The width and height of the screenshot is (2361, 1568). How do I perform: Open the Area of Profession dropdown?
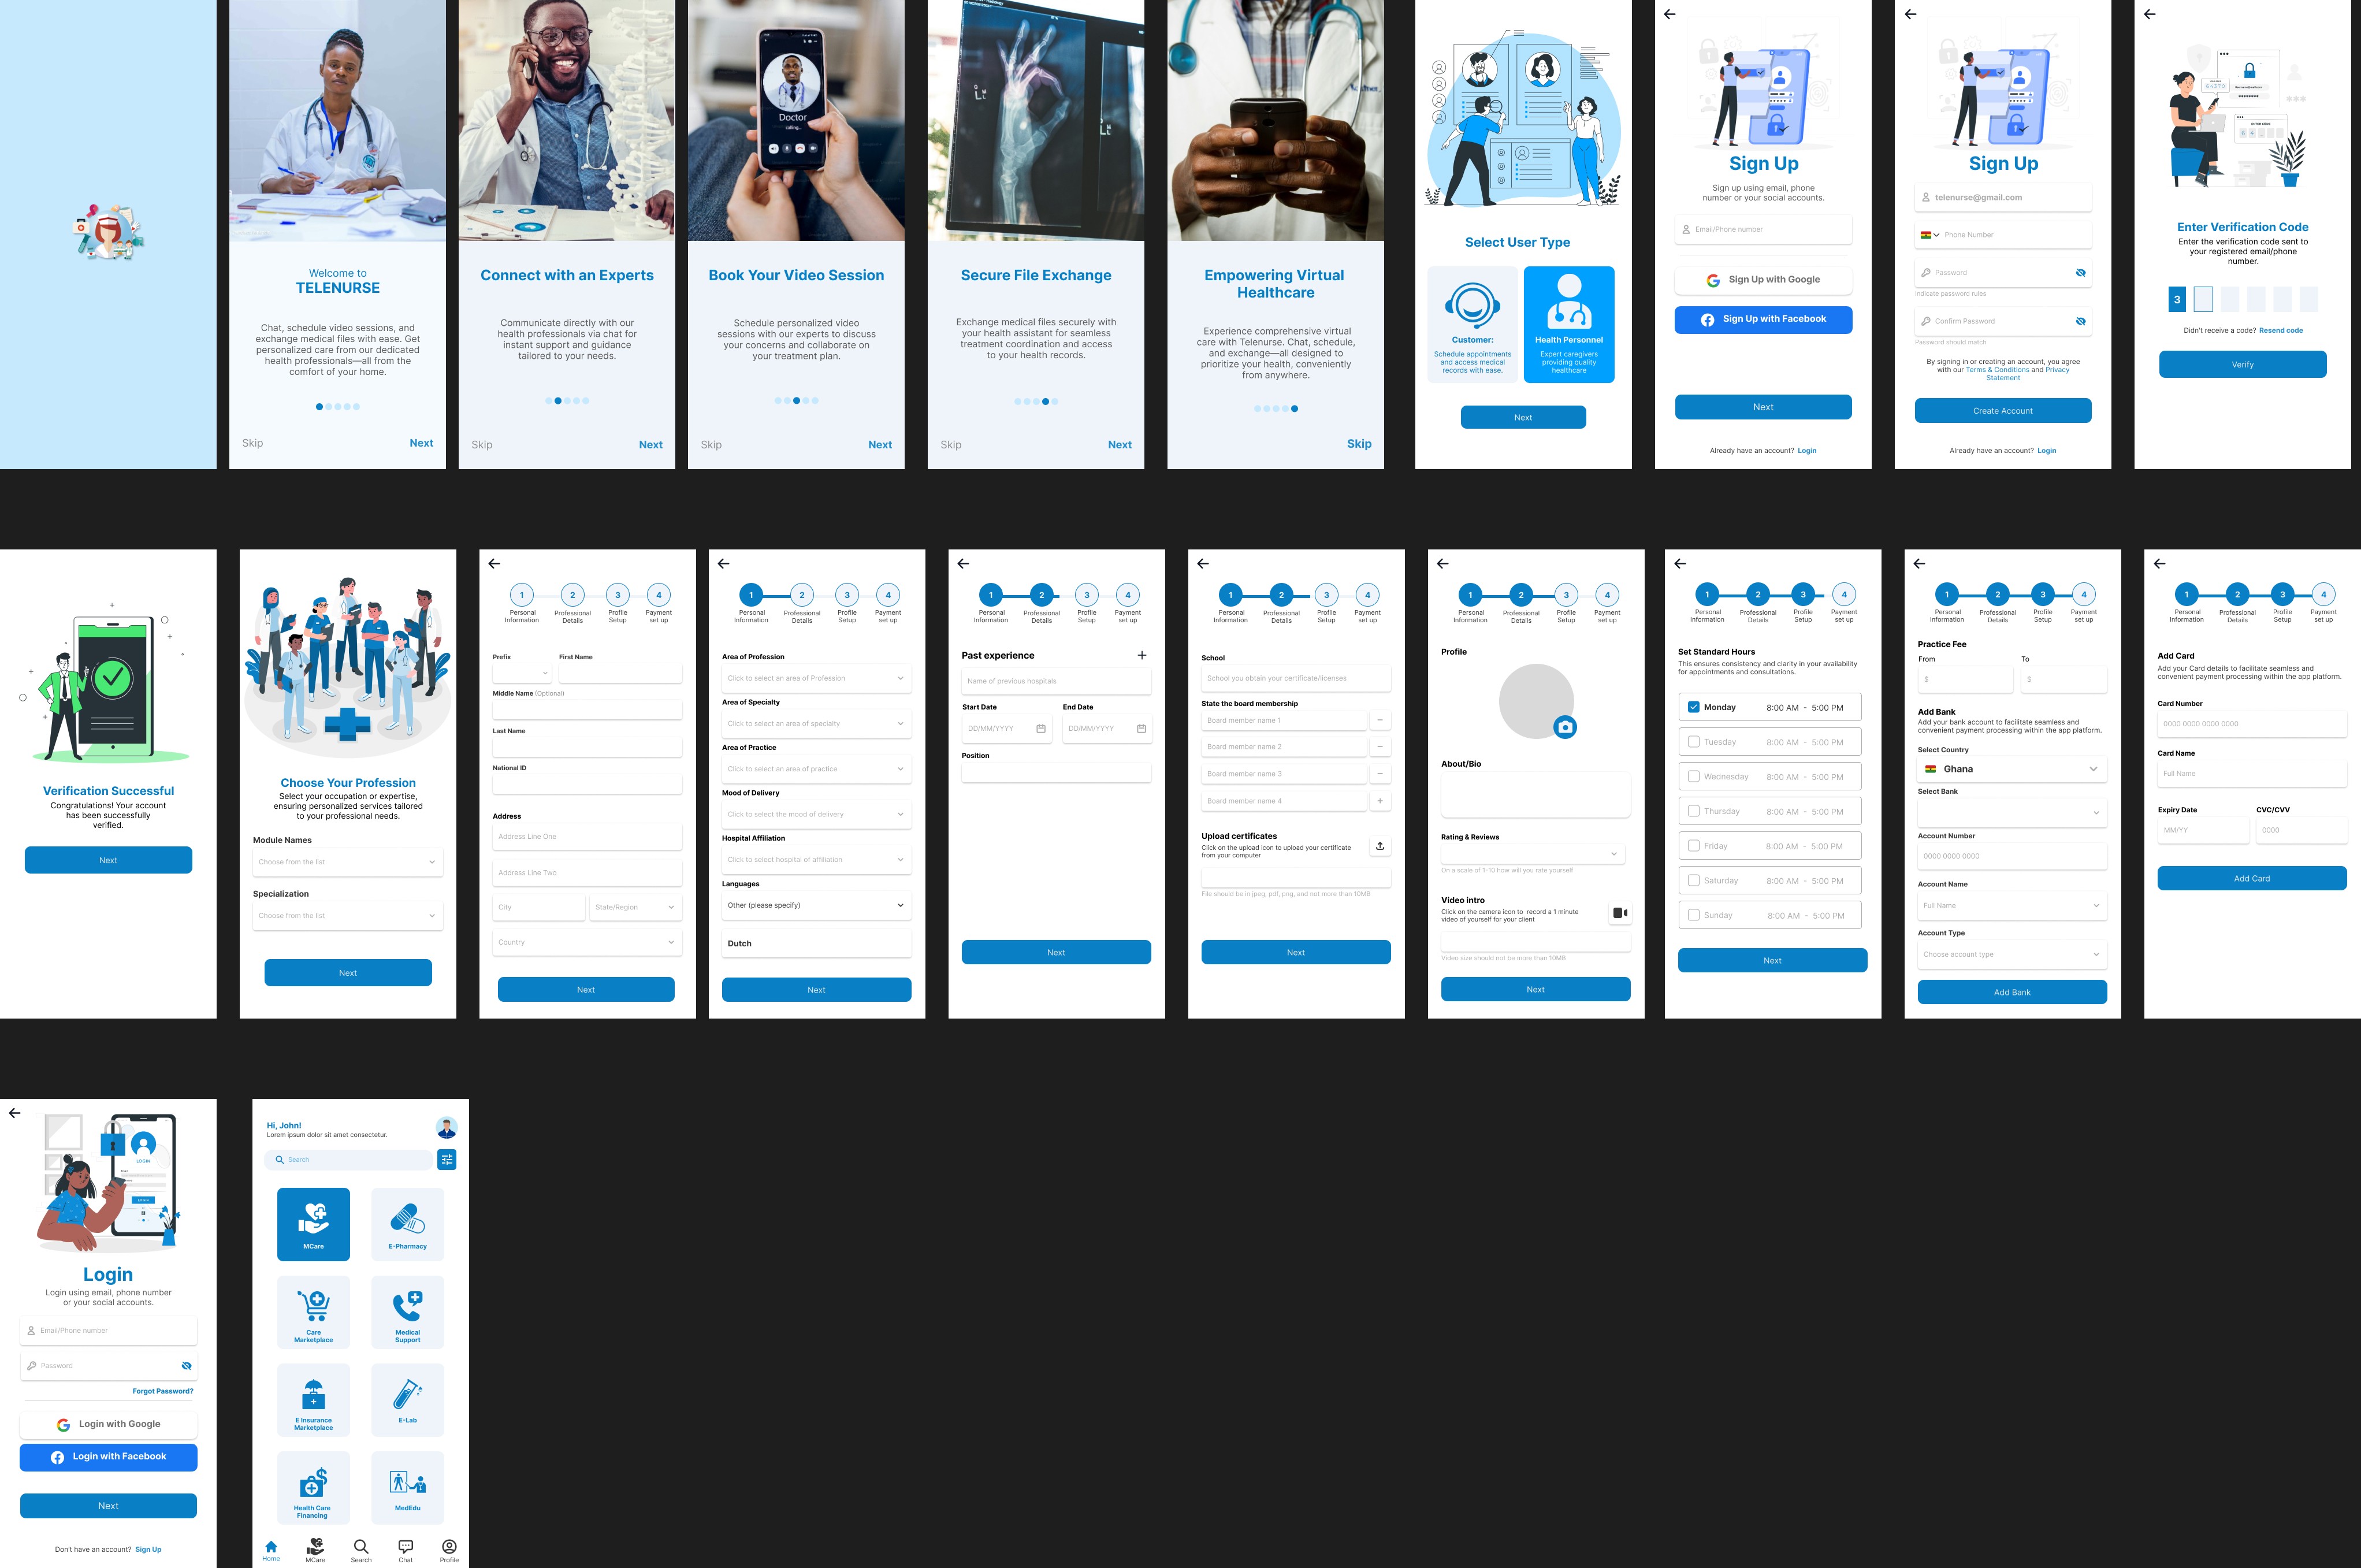click(x=816, y=678)
